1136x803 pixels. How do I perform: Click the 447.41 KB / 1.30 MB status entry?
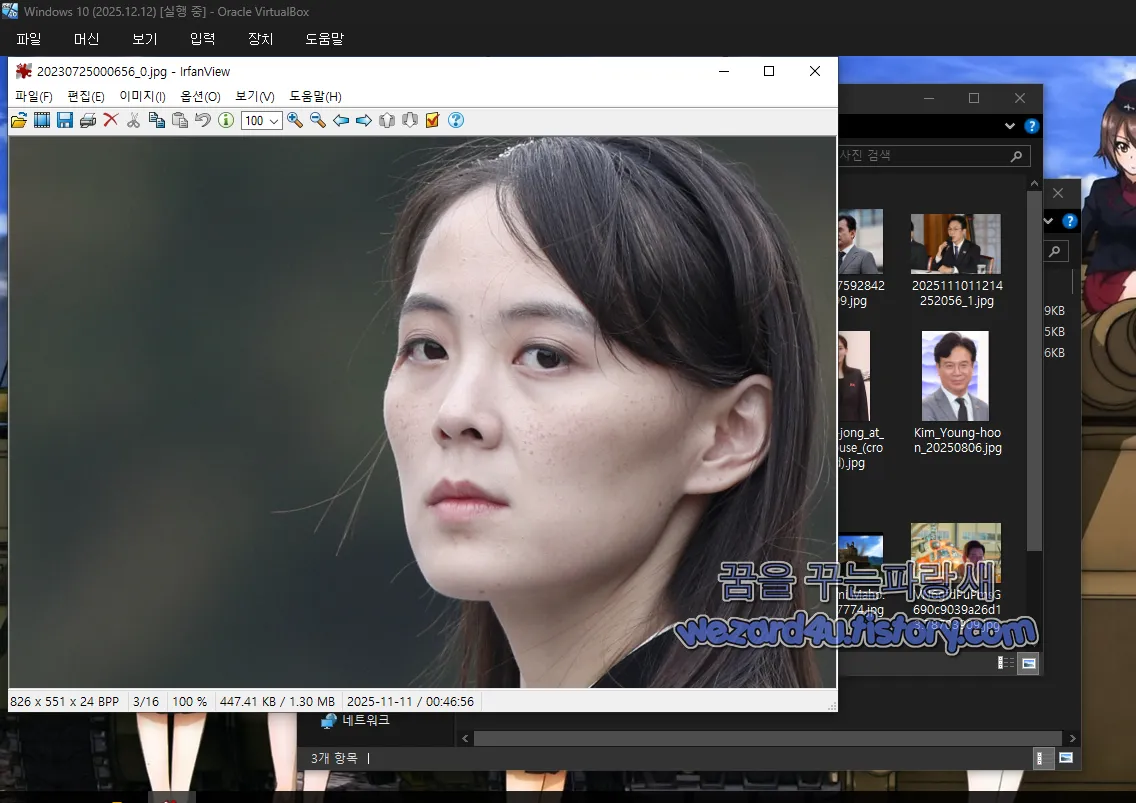click(x=277, y=702)
